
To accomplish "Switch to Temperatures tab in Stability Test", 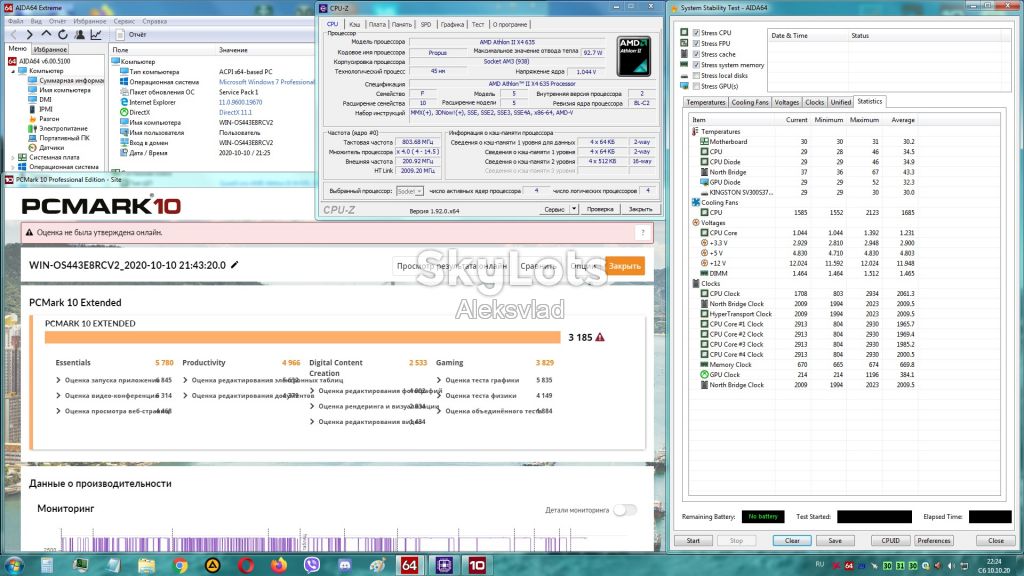I will coord(705,102).
